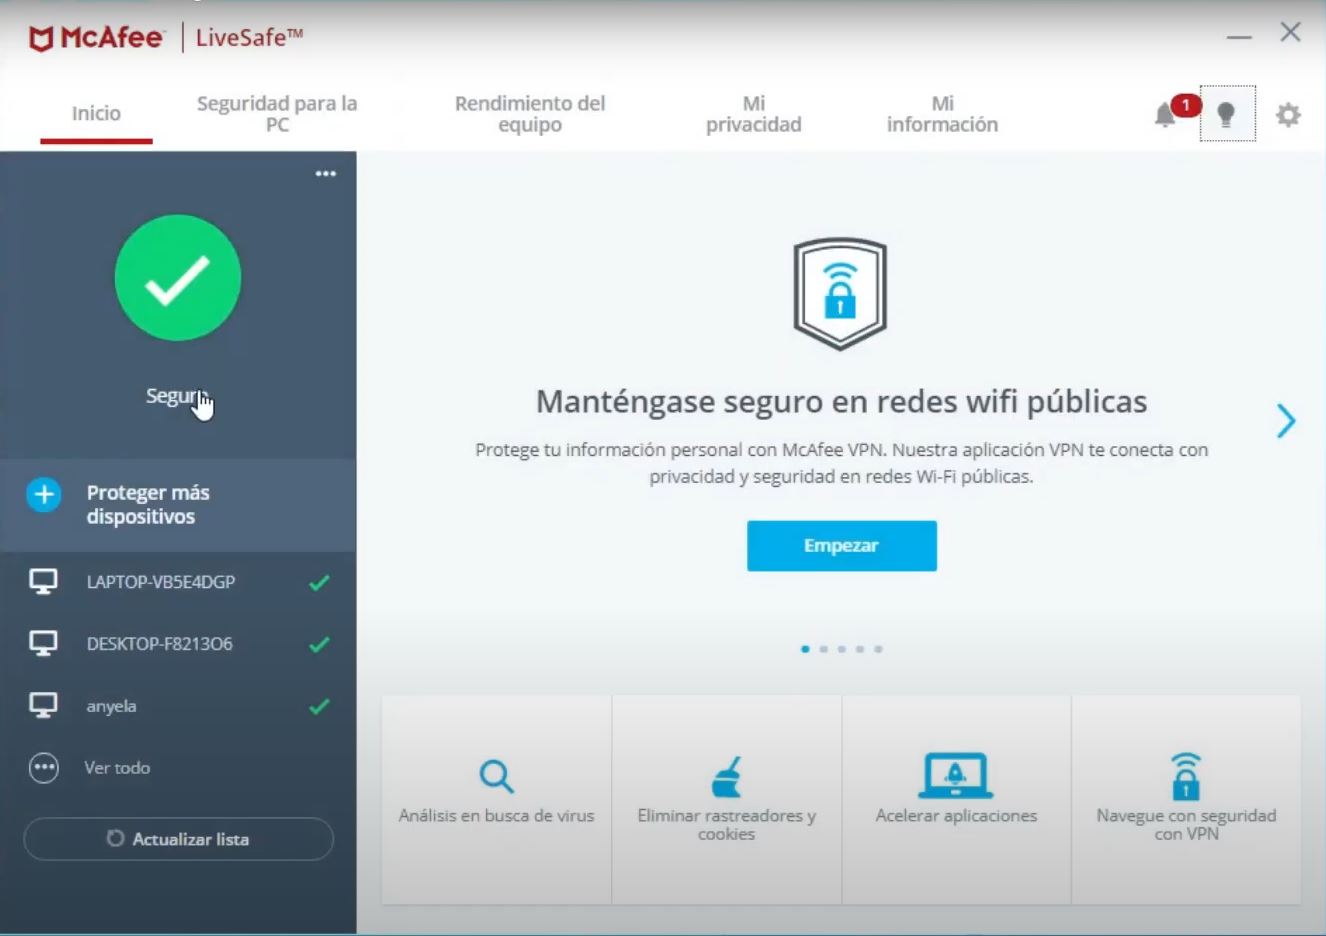This screenshot has height=936, width=1326.
Task: Click the green checkmark status circle
Action: (178, 278)
